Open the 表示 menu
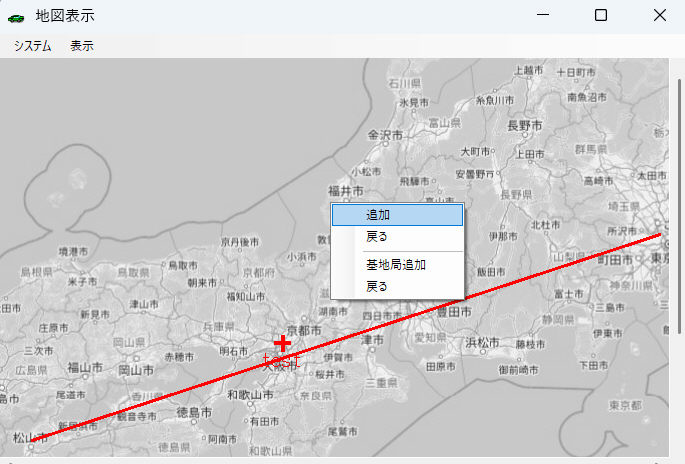The height and width of the screenshot is (464, 685). (x=82, y=46)
